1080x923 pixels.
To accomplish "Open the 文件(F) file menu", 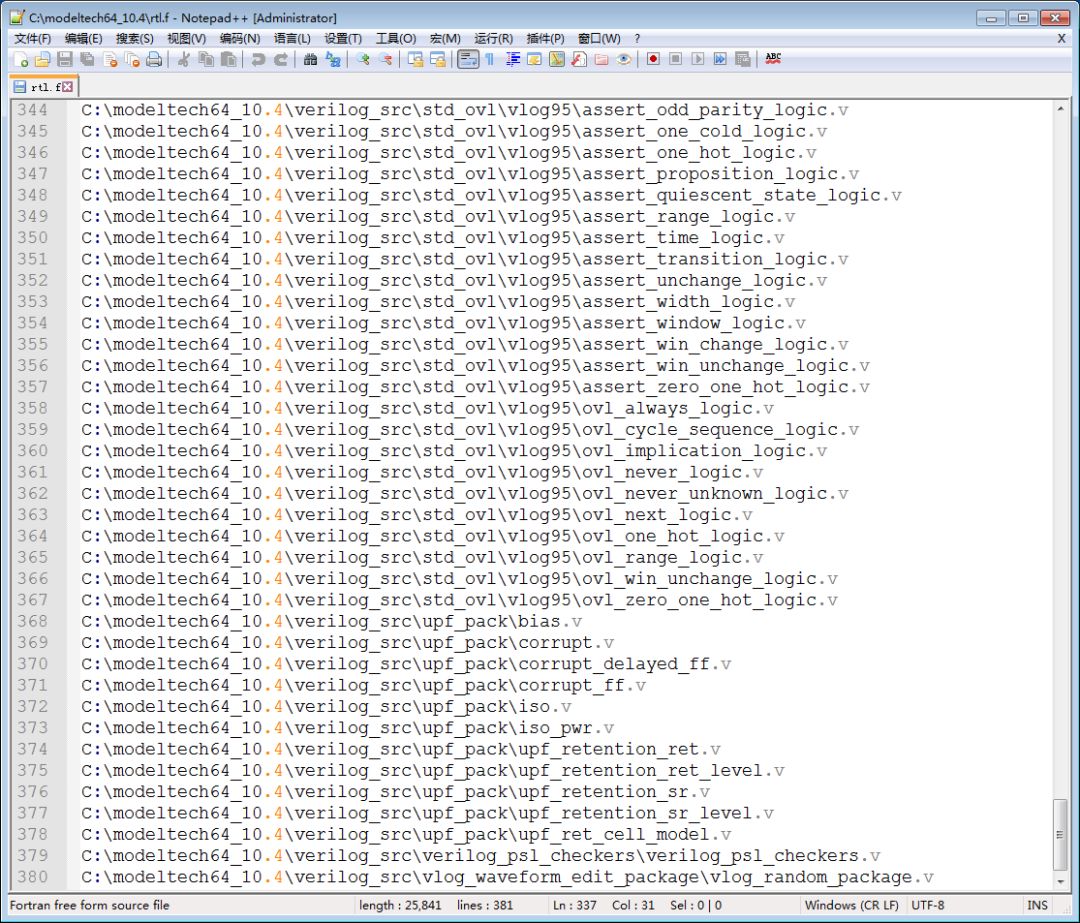I will (x=32, y=38).
